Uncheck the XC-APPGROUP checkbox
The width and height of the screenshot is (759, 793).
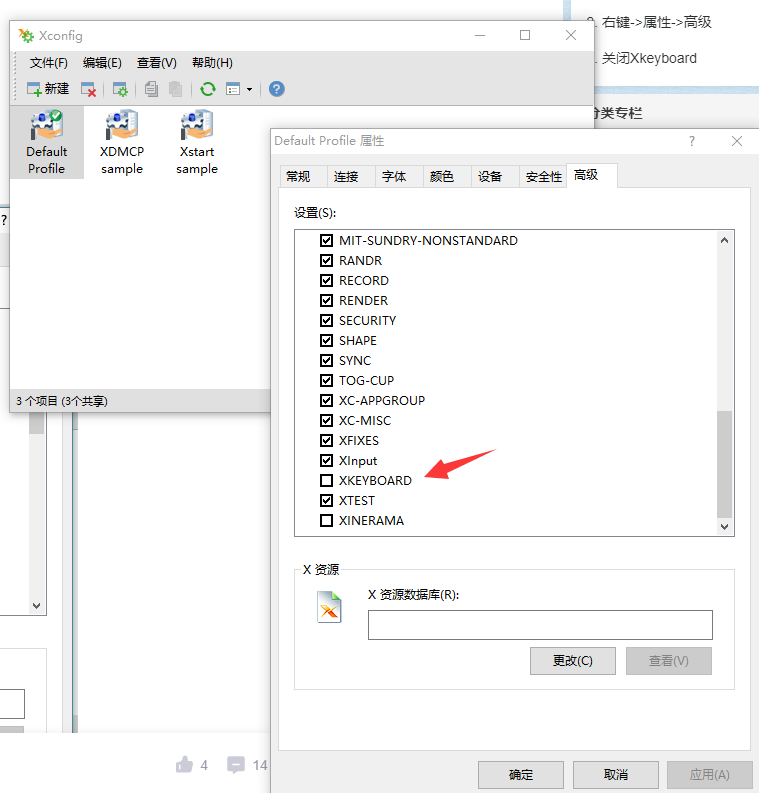pyautogui.click(x=327, y=400)
